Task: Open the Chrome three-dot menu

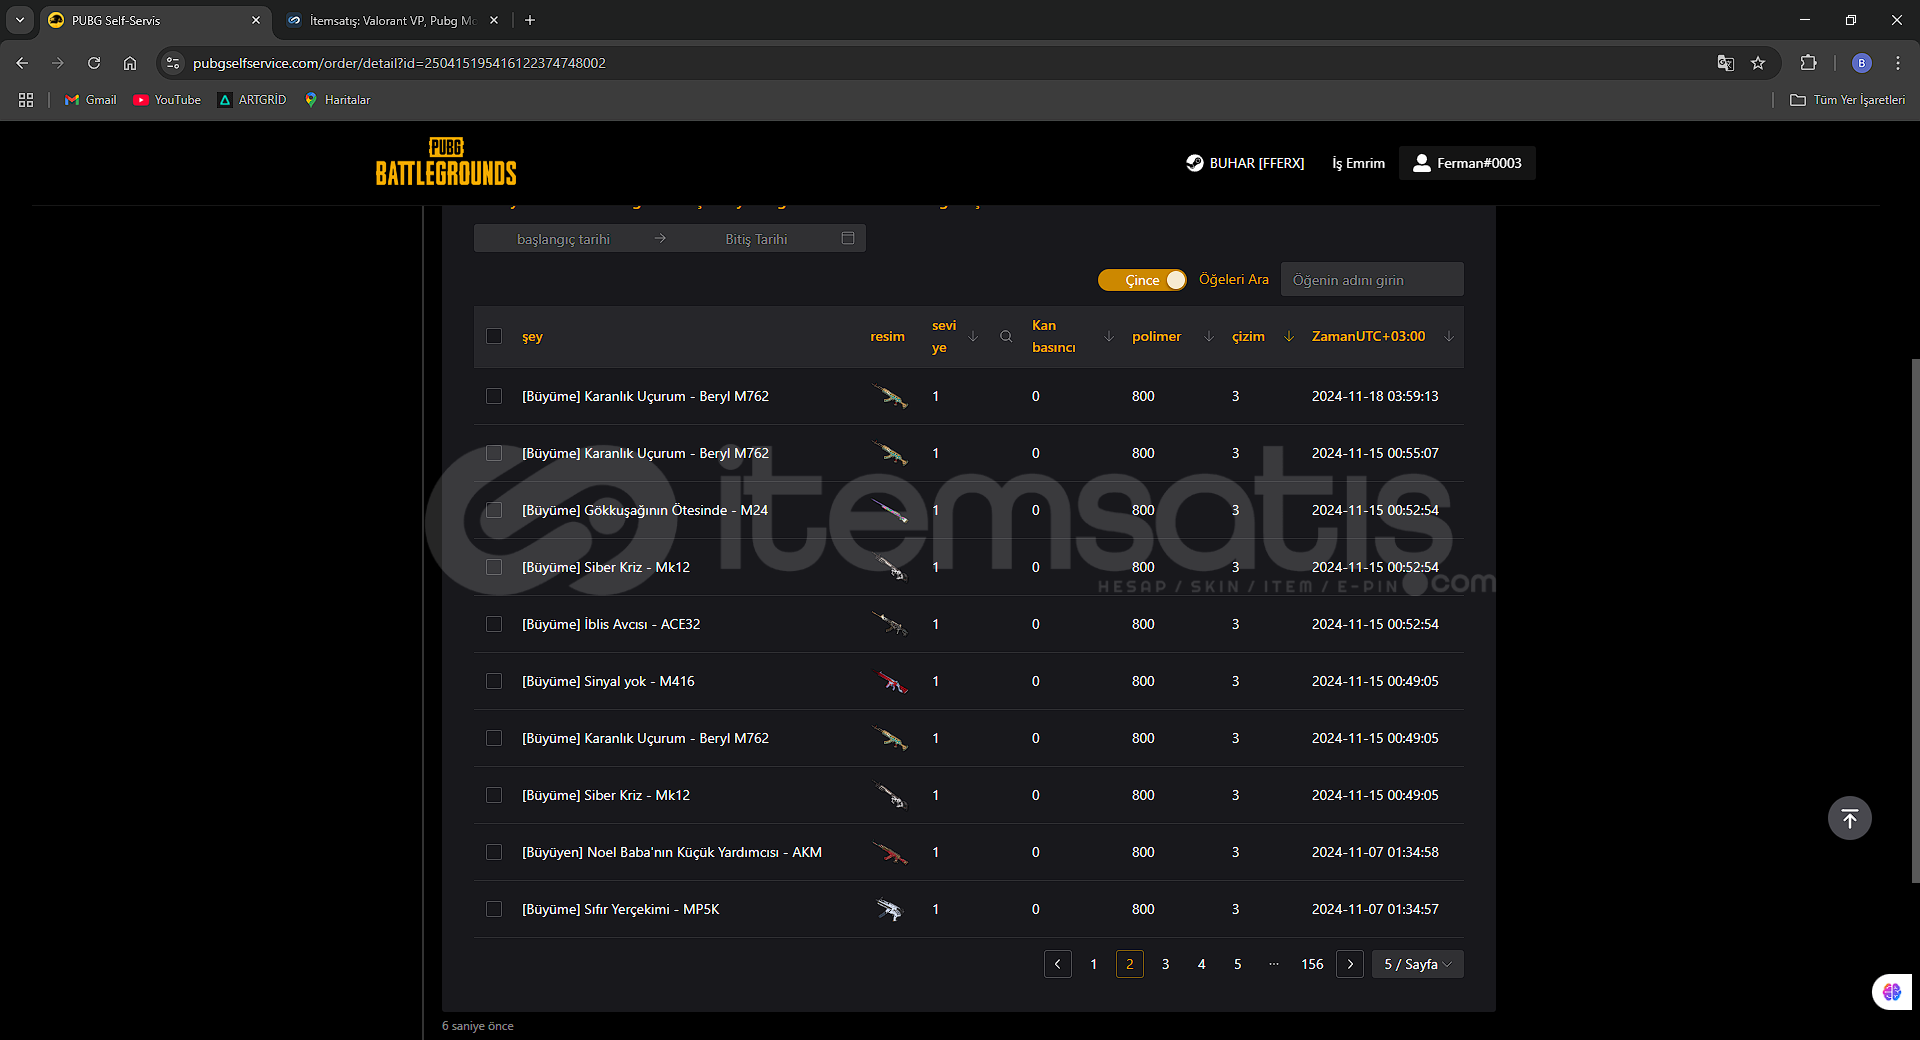Action: pyautogui.click(x=1898, y=63)
